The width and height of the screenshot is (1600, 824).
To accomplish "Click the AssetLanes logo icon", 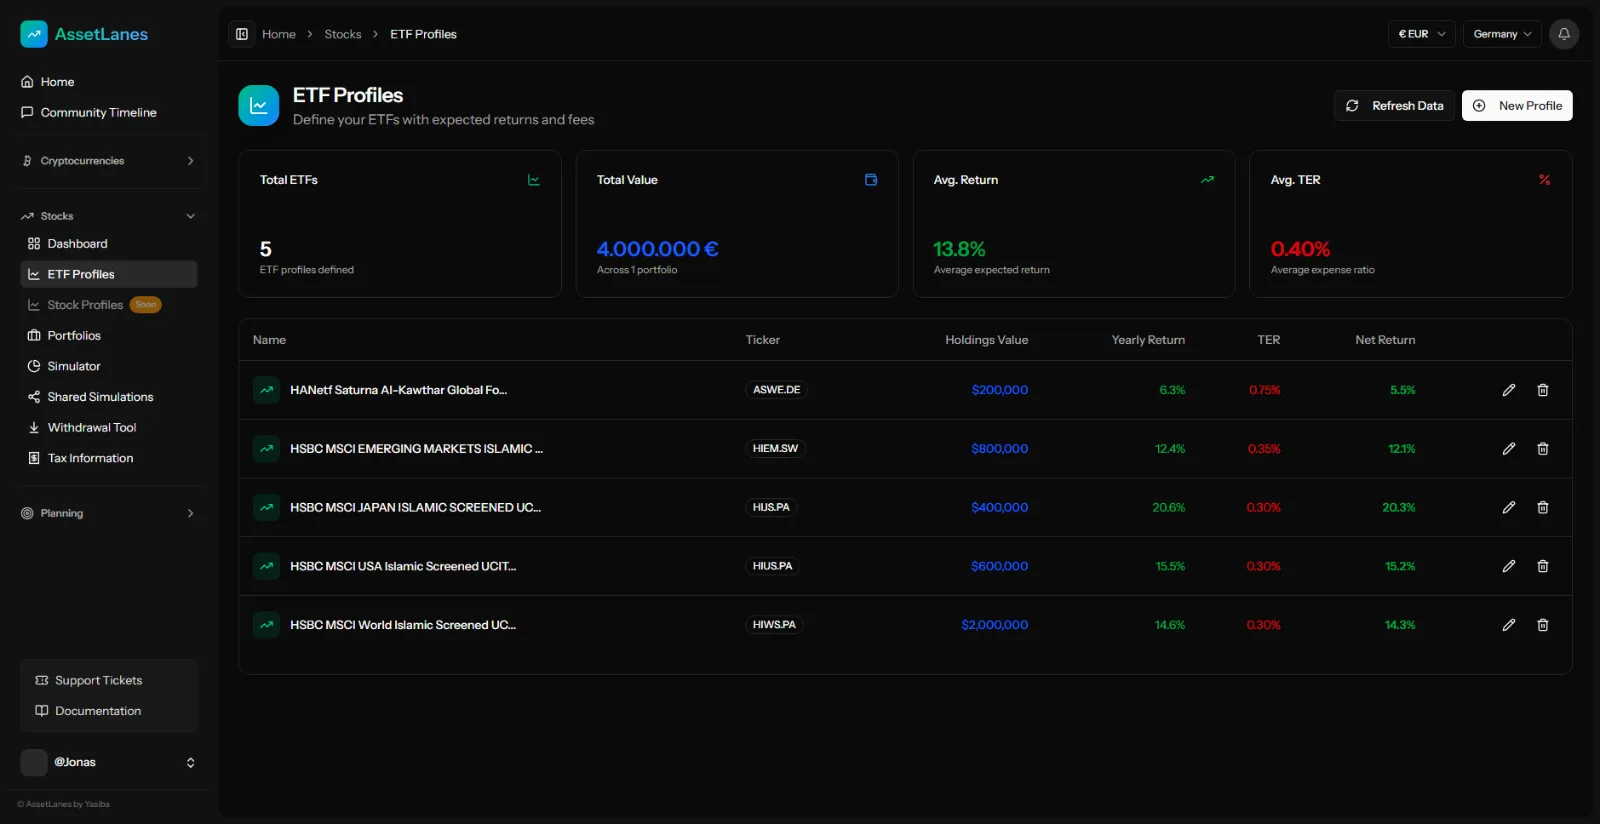I will 34,34.
